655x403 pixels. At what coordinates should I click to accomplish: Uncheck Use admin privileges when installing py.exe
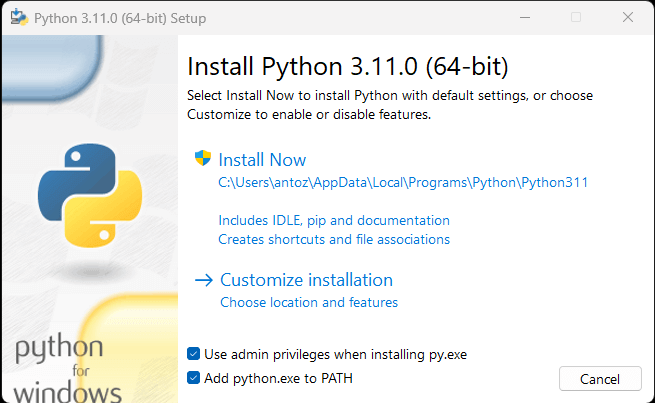tap(193, 354)
